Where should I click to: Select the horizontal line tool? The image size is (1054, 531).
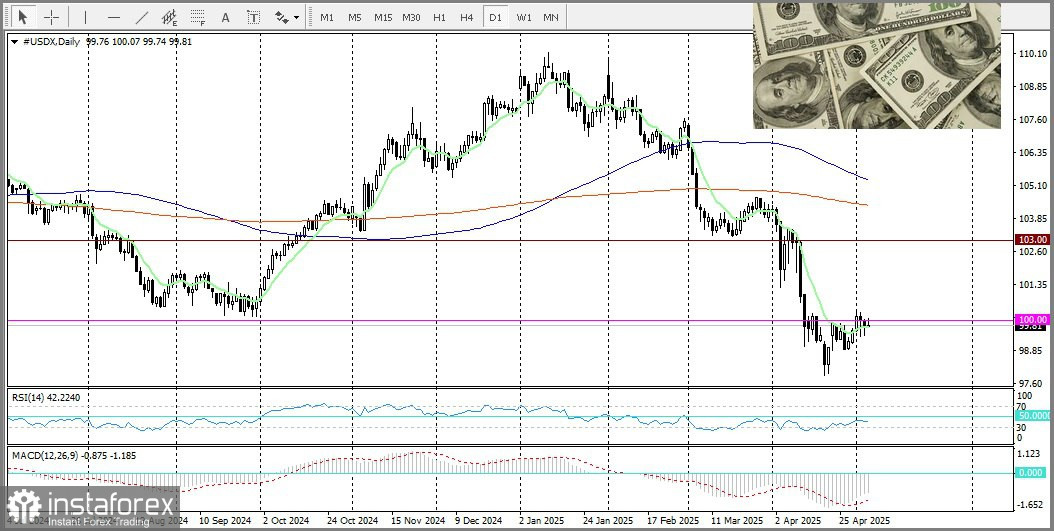[114, 17]
